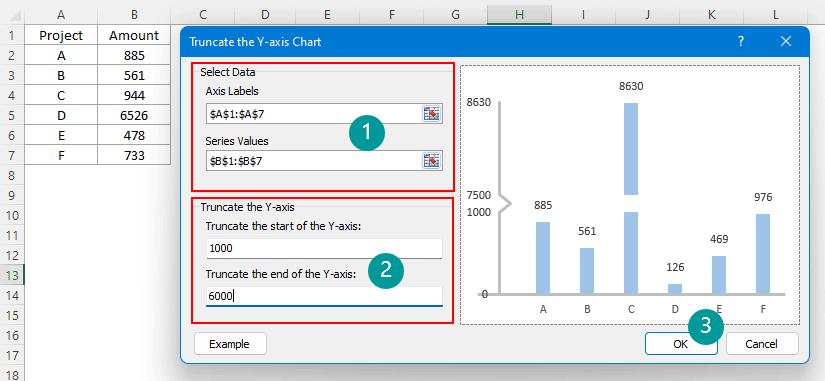The height and width of the screenshot is (381, 825).
Task: Select cell with value 561
Action: [134, 75]
